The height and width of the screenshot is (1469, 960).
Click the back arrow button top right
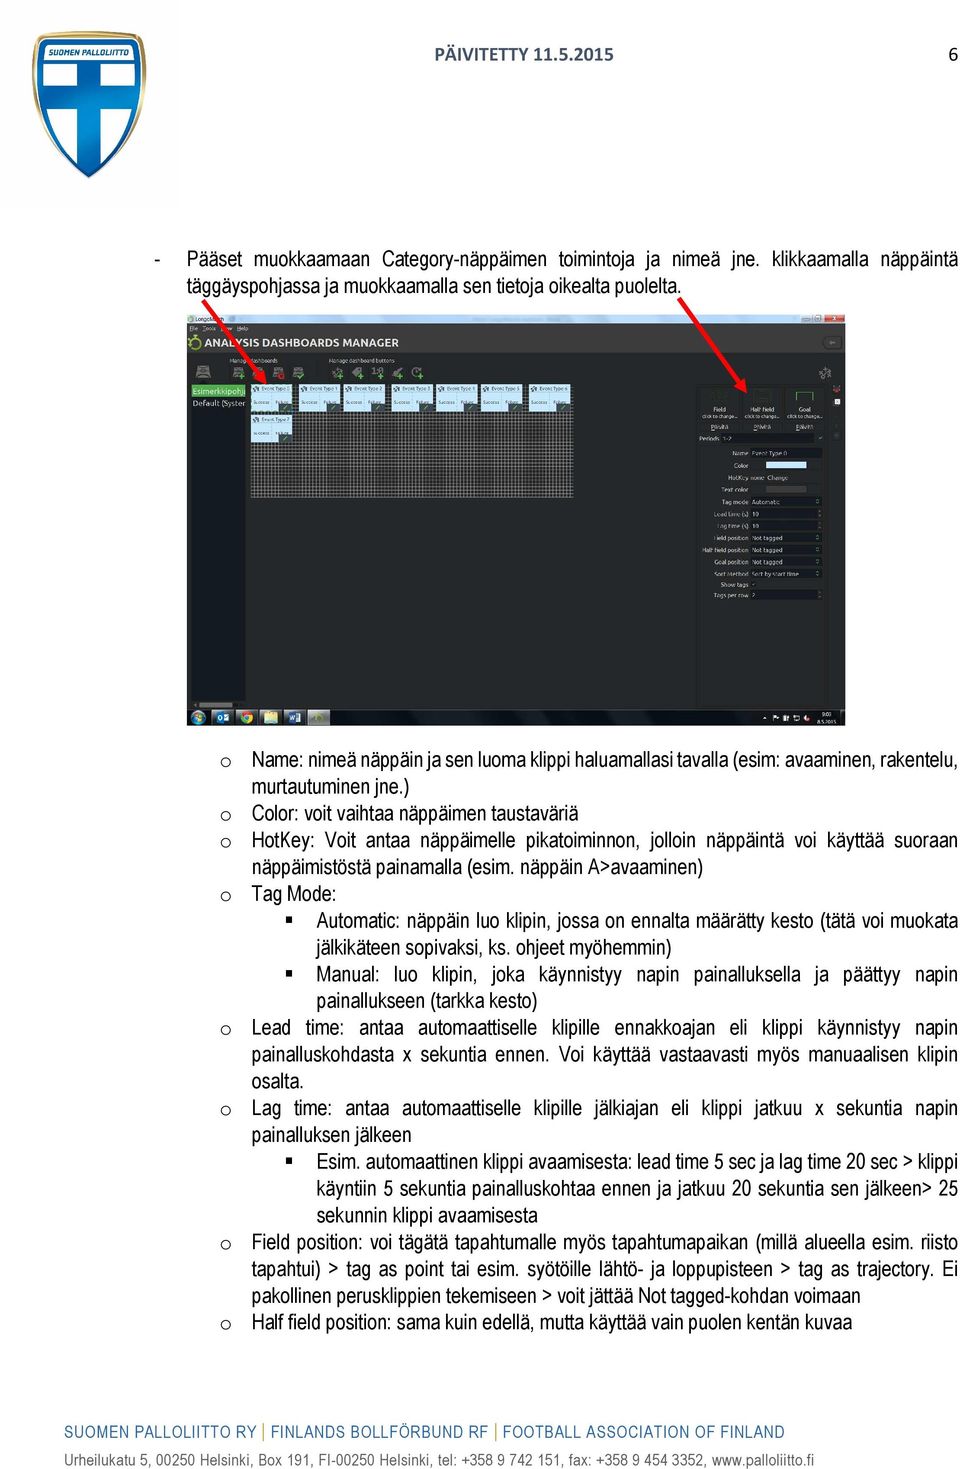[832, 342]
